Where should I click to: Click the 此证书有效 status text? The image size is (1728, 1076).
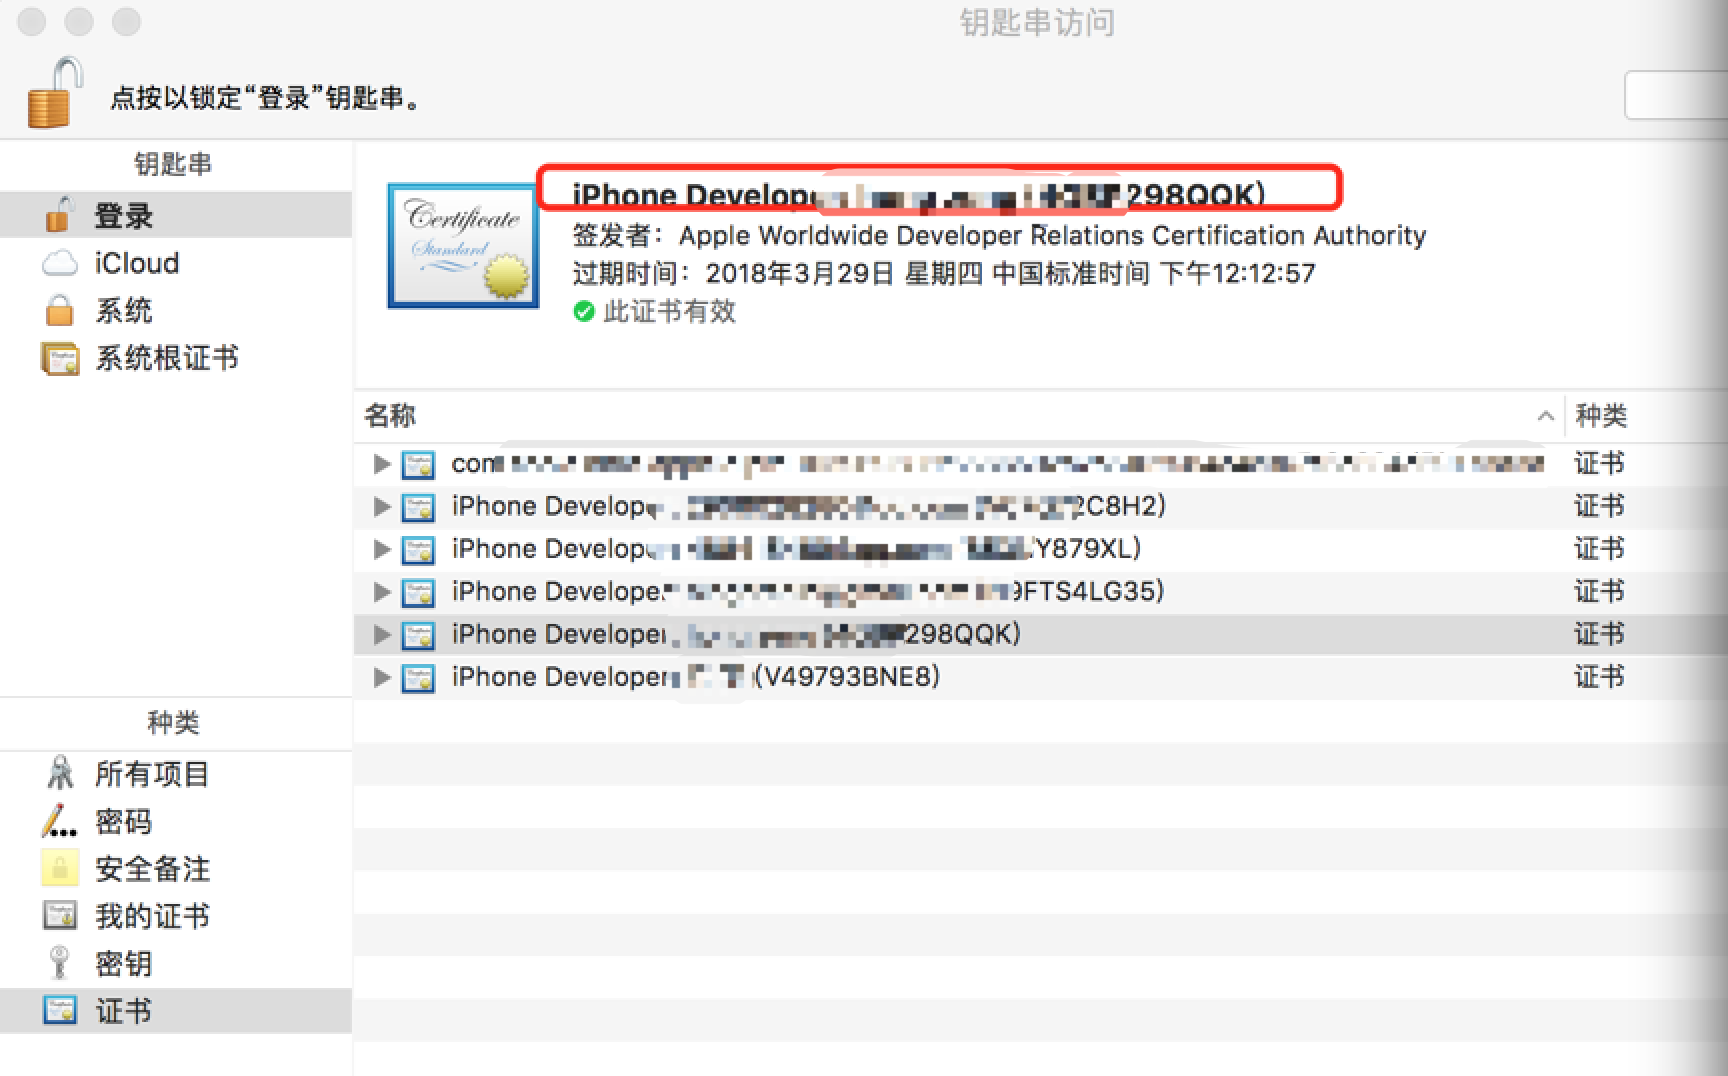670,312
